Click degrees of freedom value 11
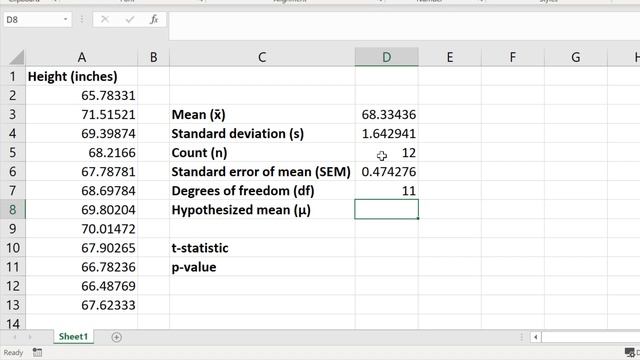The height and width of the screenshot is (360, 640). (x=387, y=191)
